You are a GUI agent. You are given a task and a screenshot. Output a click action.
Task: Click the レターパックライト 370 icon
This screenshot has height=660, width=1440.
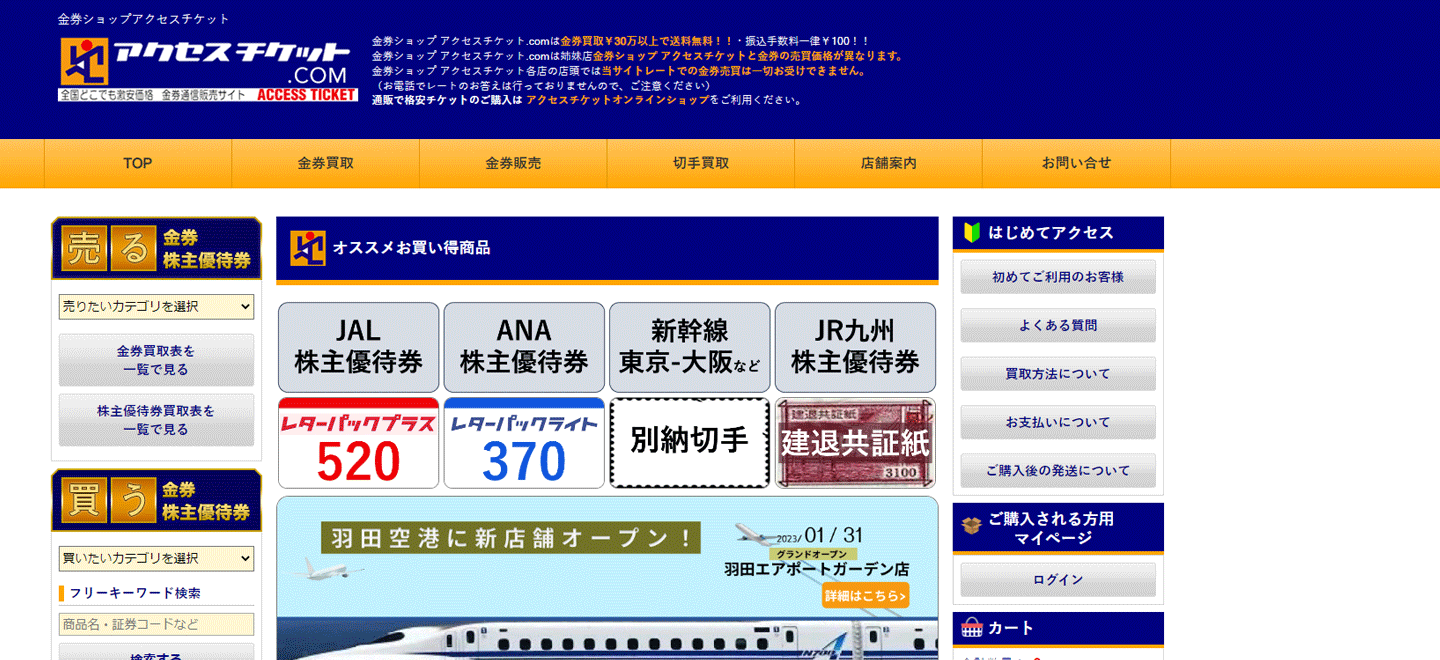[x=524, y=443]
